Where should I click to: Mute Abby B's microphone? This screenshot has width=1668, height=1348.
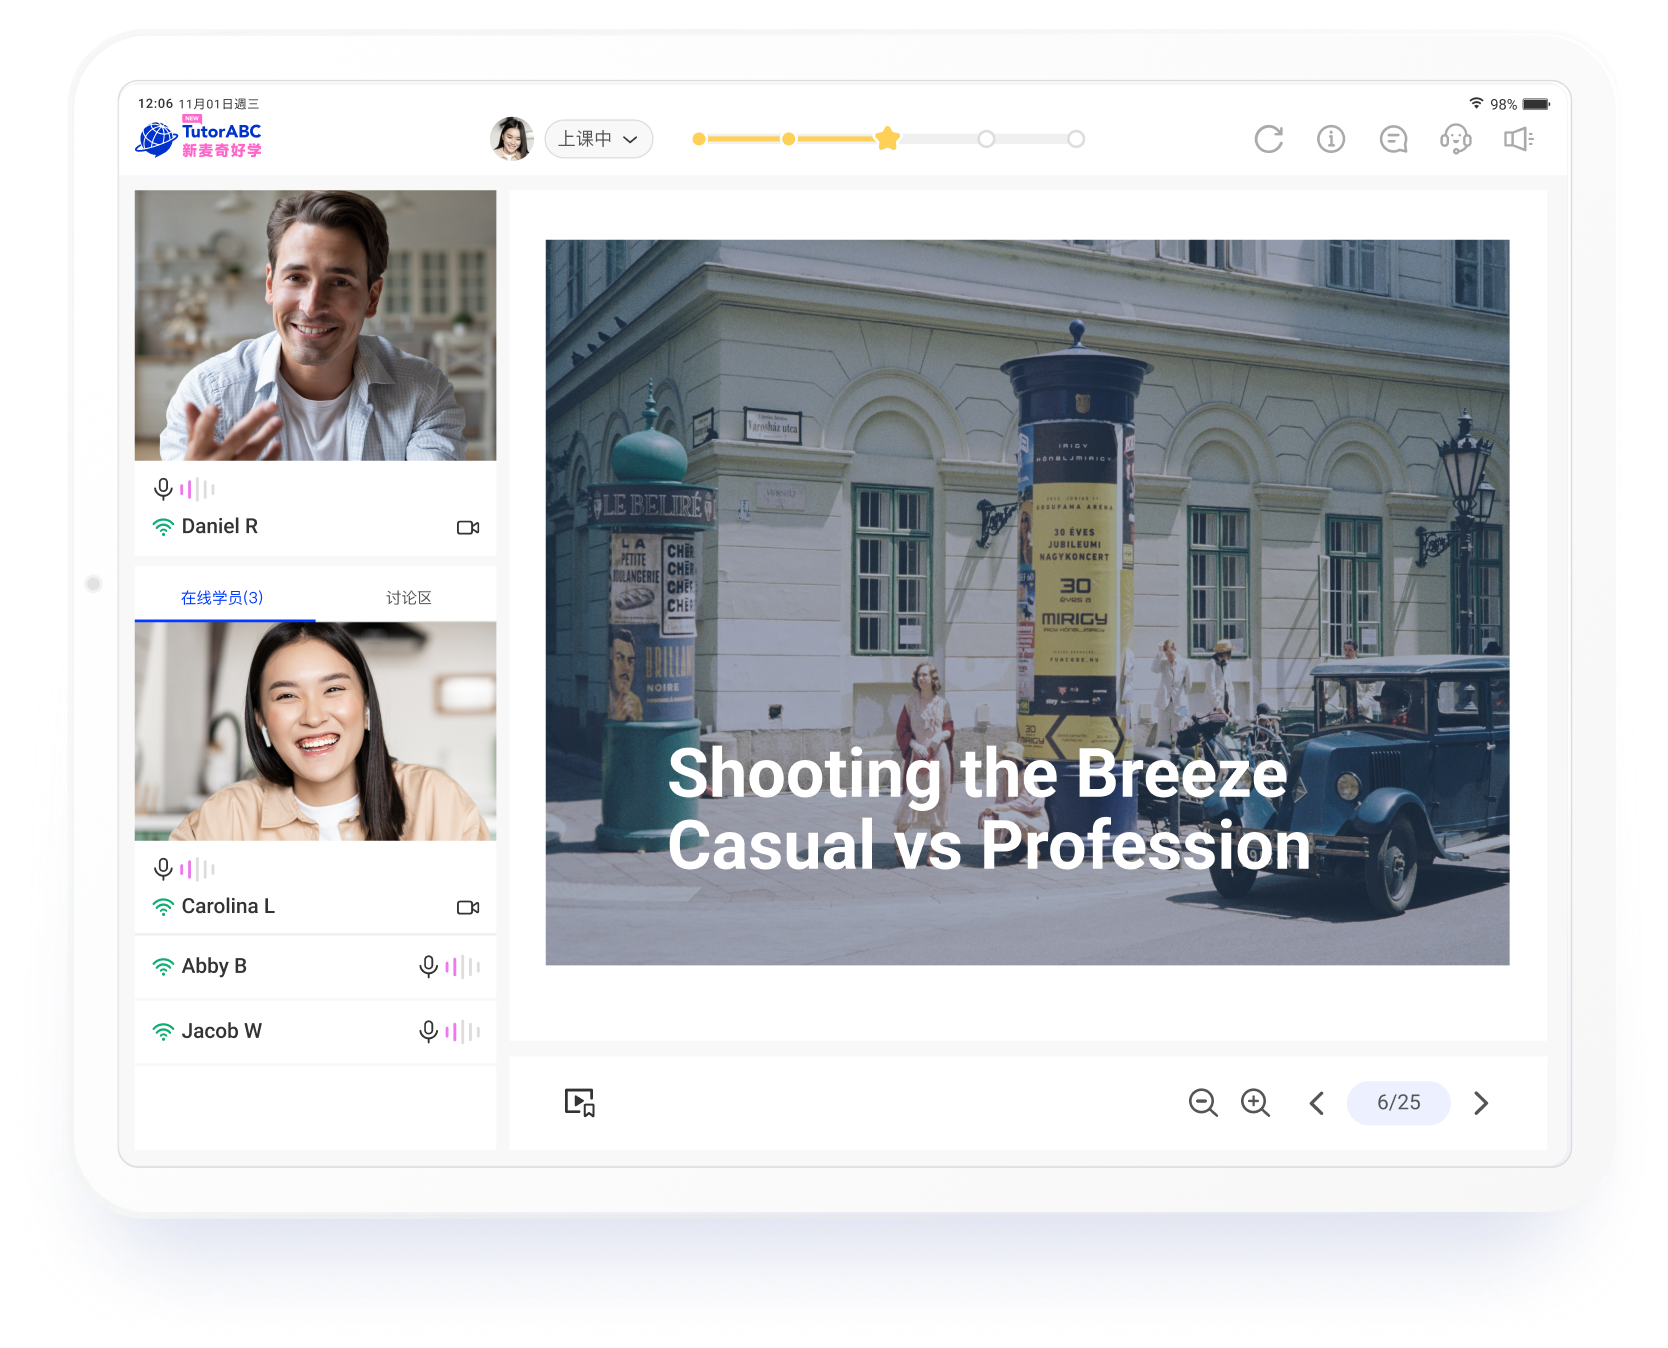pos(429,966)
